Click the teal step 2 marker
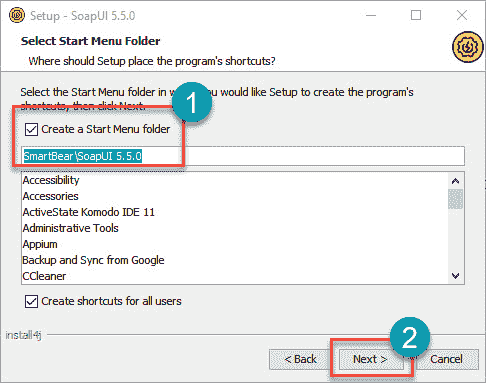This screenshot has width=486, height=383. tap(410, 338)
